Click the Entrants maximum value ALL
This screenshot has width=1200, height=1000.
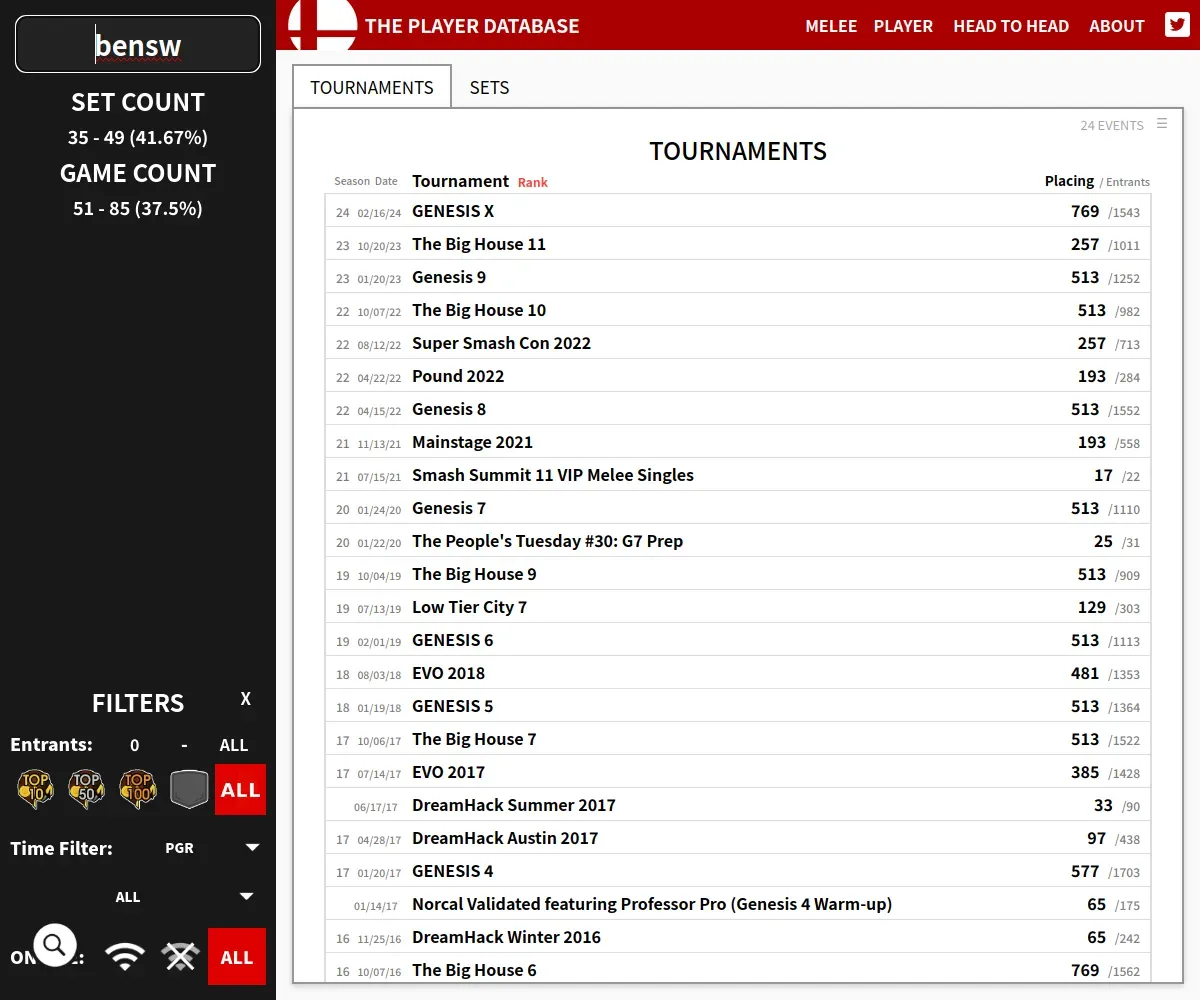pyautogui.click(x=234, y=745)
